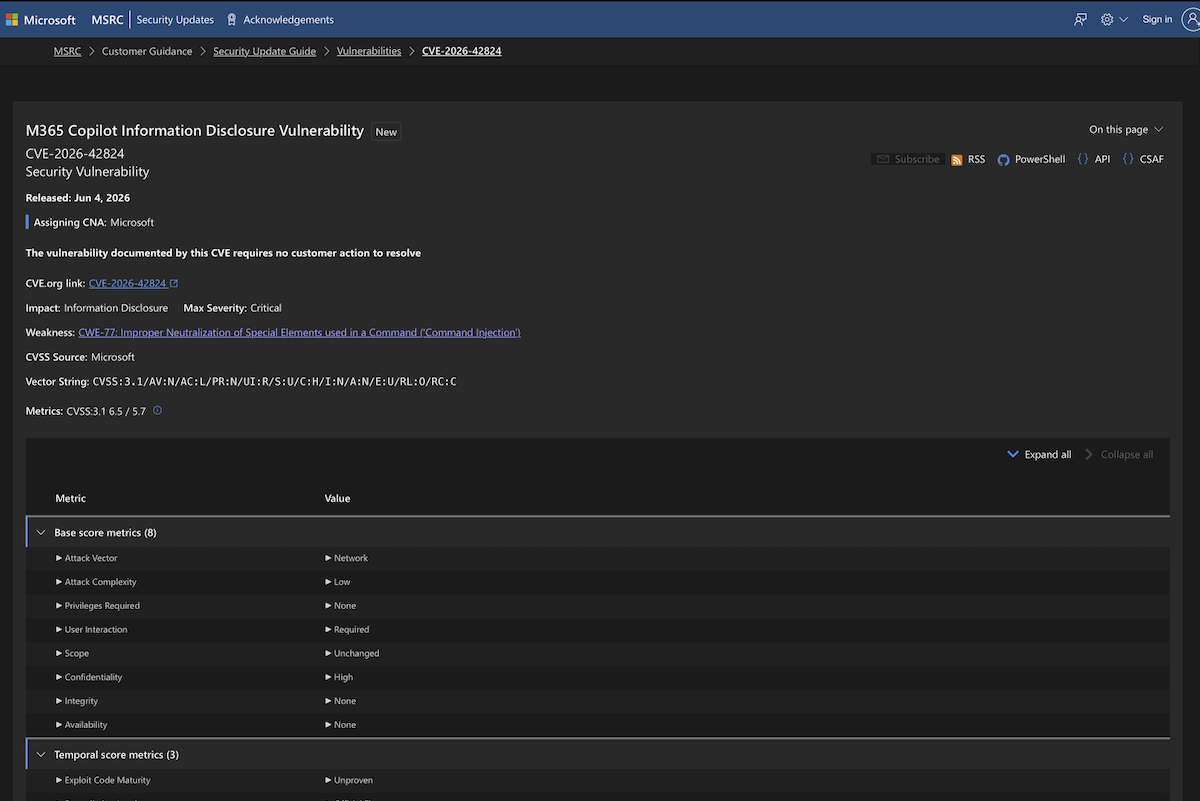Expand the Scope metric row

tap(72, 654)
